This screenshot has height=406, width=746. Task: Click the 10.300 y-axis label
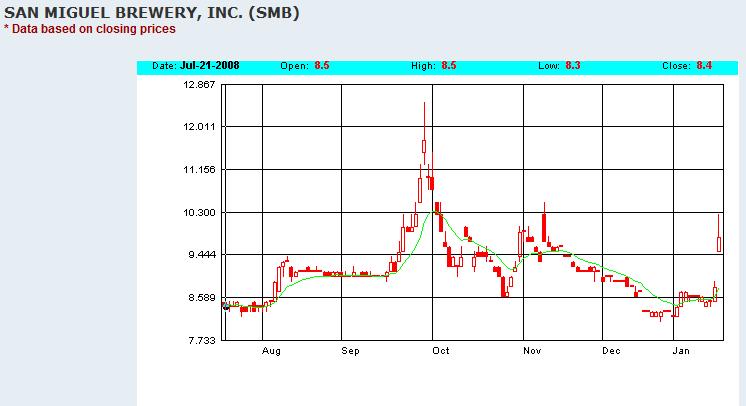tap(199, 212)
